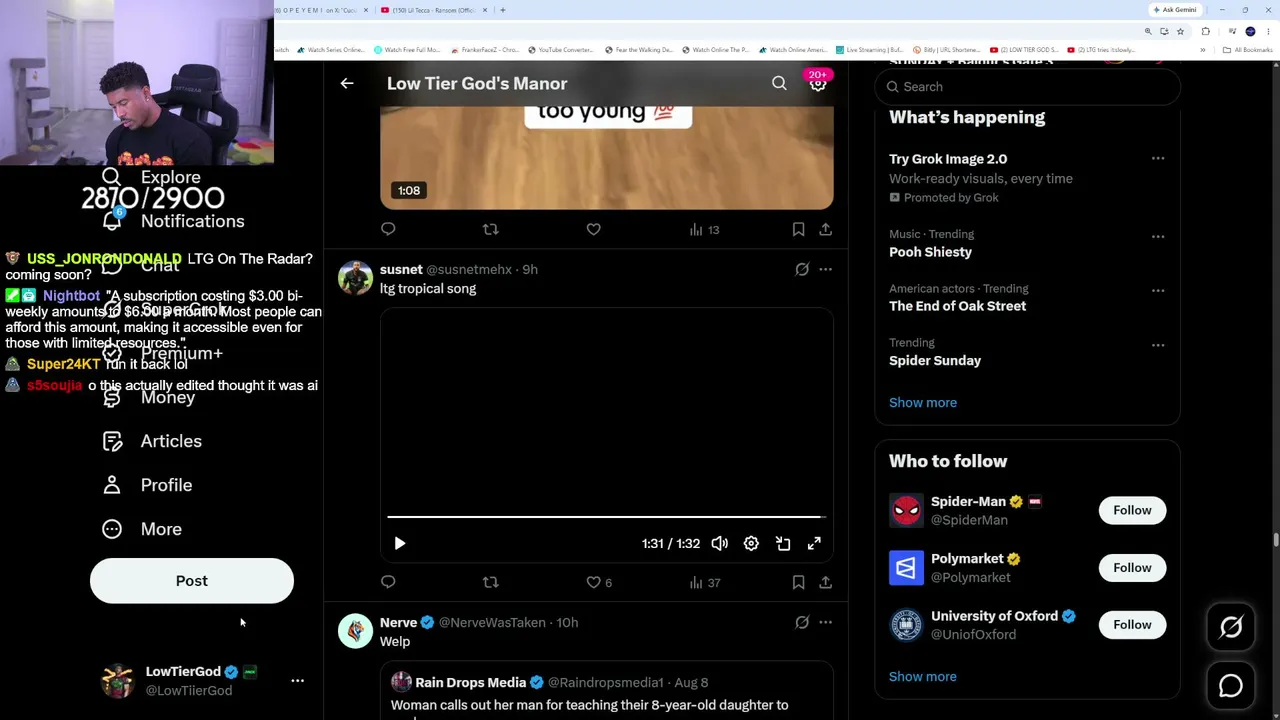
Task: Go back using the arrow beside Low Tier God's Manor
Action: pyautogui.click(x=347, y=84)
